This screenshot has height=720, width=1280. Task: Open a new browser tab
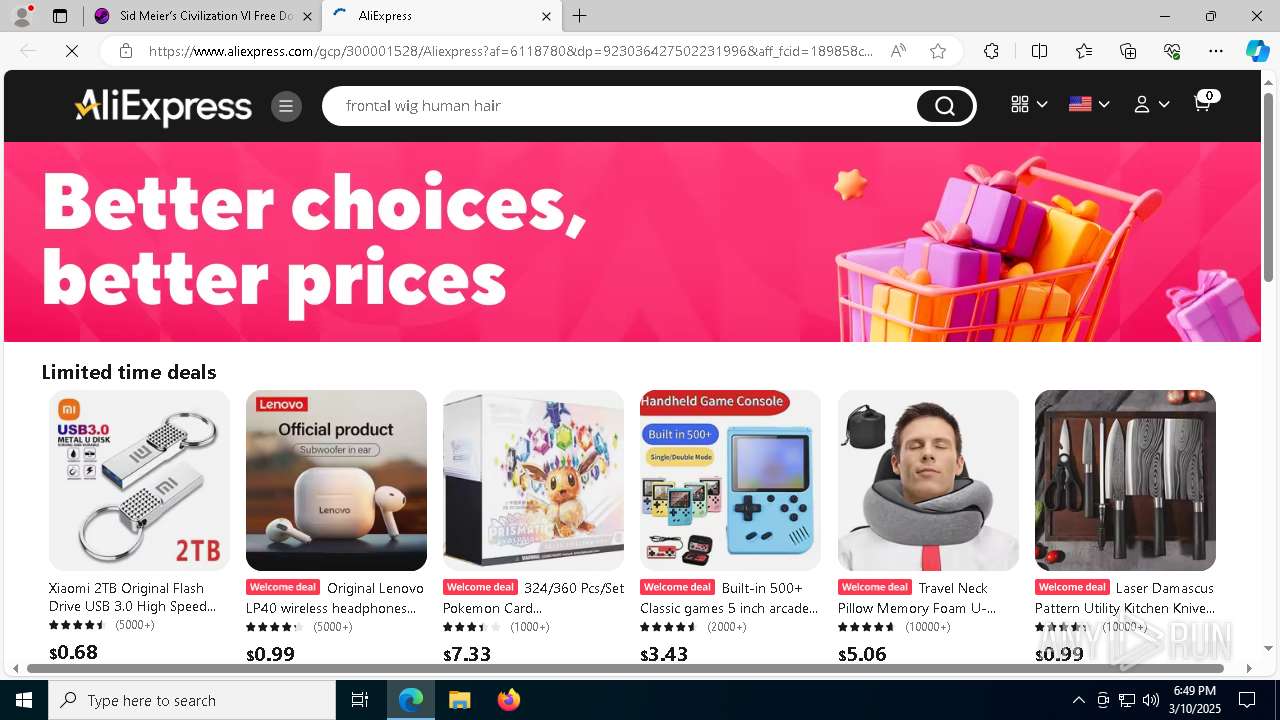[579, 16]
